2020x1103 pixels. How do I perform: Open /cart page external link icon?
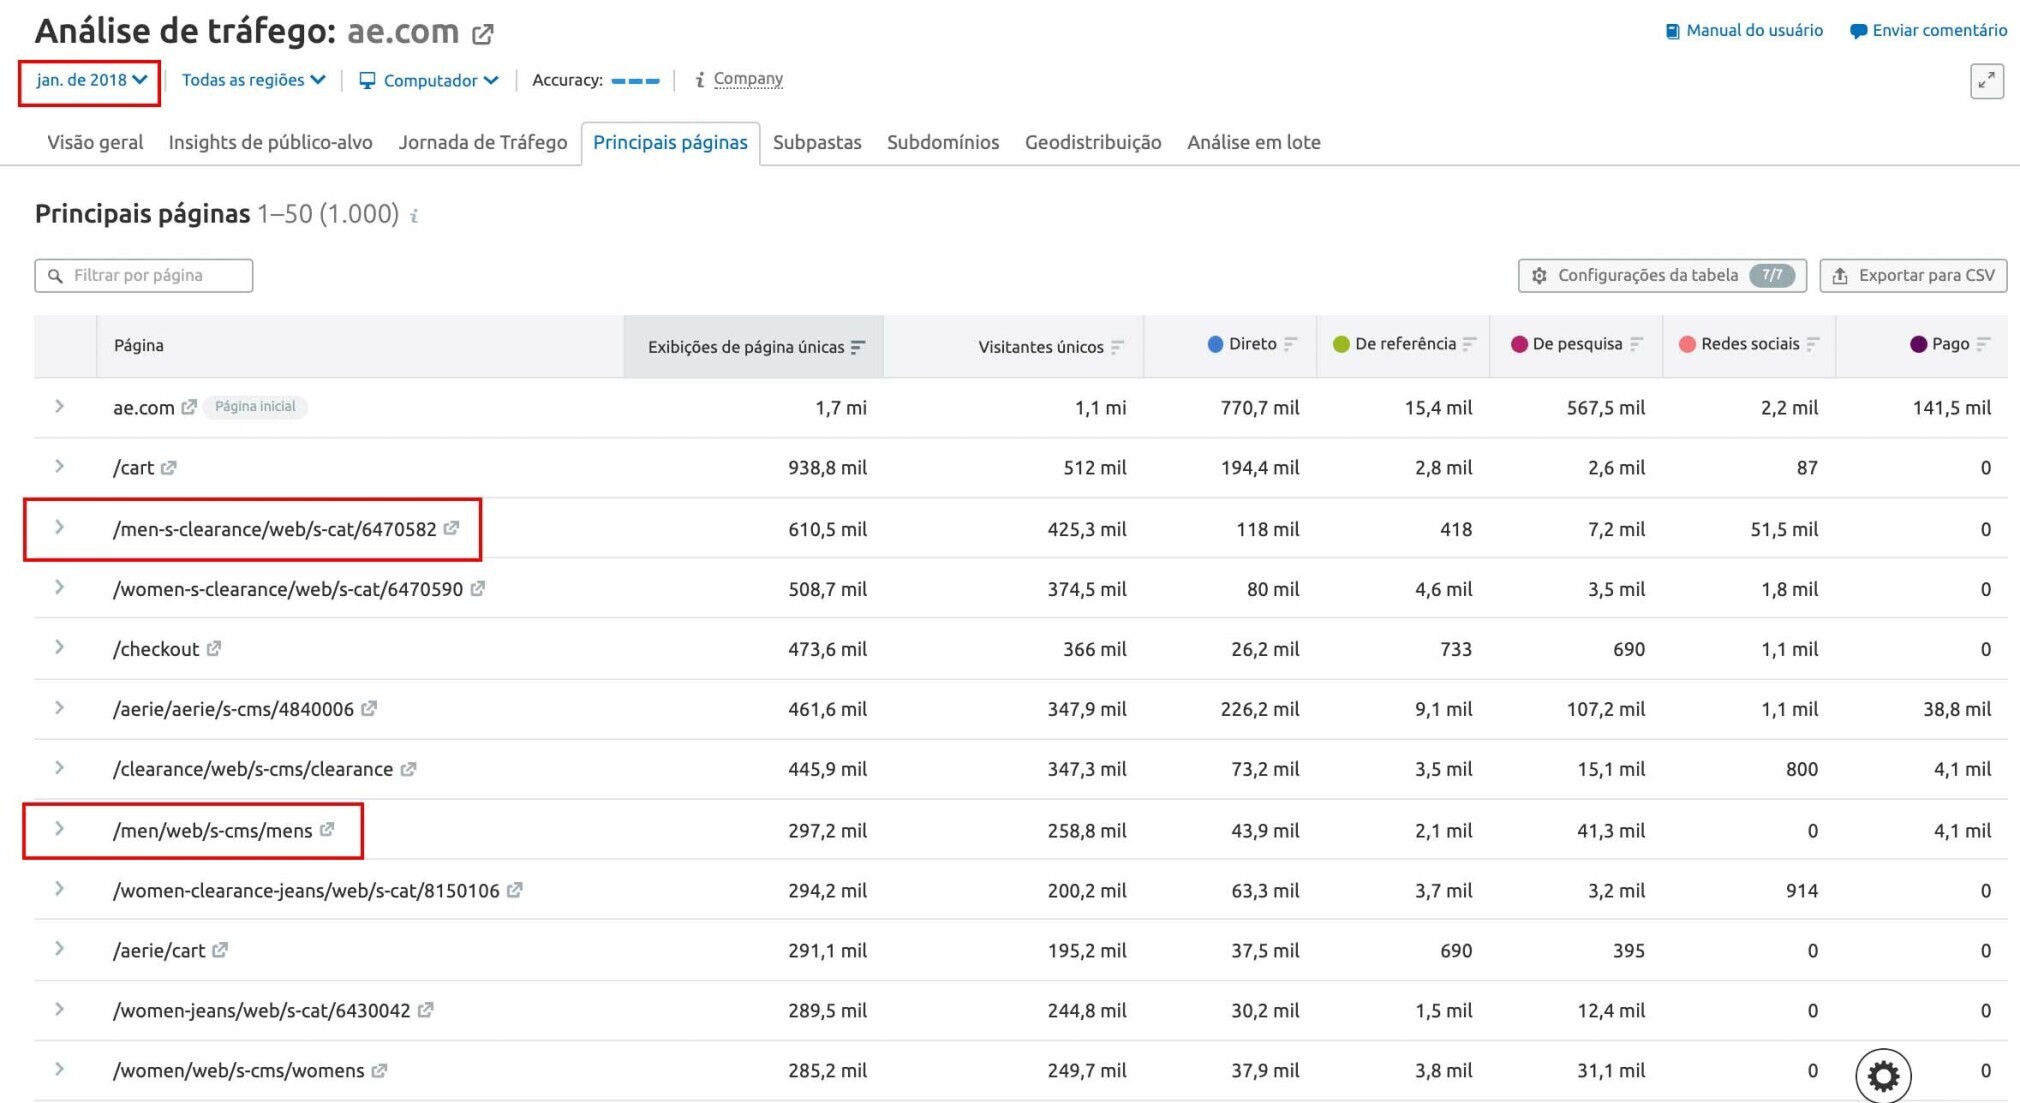pyautogui.click(x=169, y=467)
